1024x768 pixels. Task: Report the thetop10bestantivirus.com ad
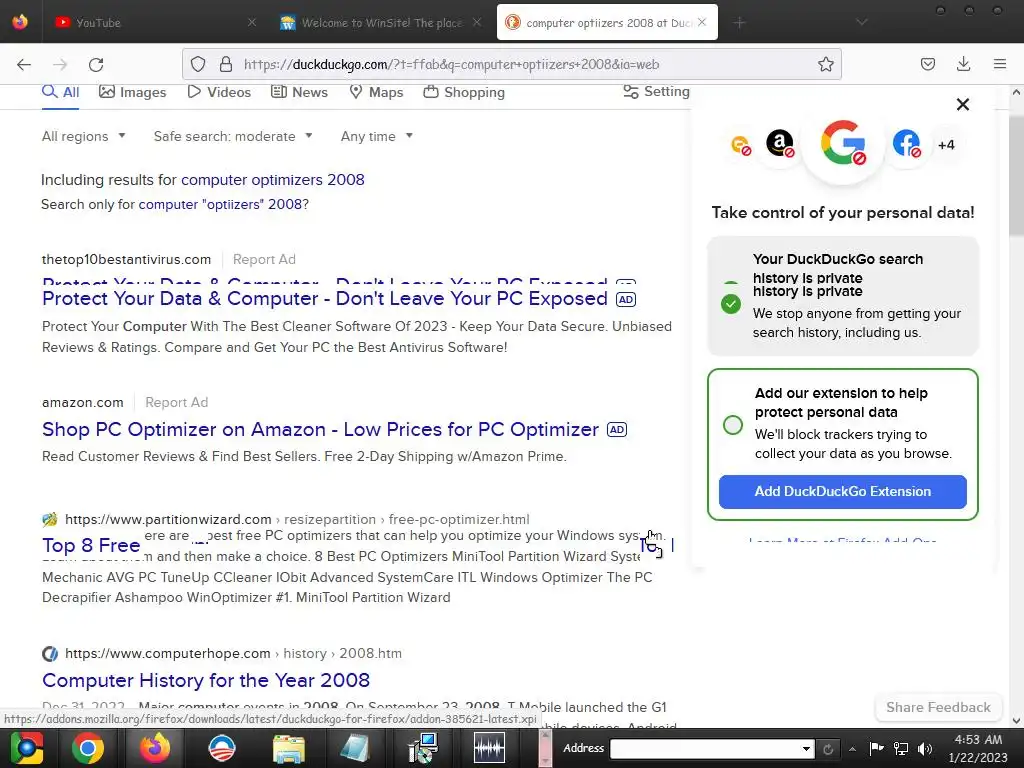[264, 259]
